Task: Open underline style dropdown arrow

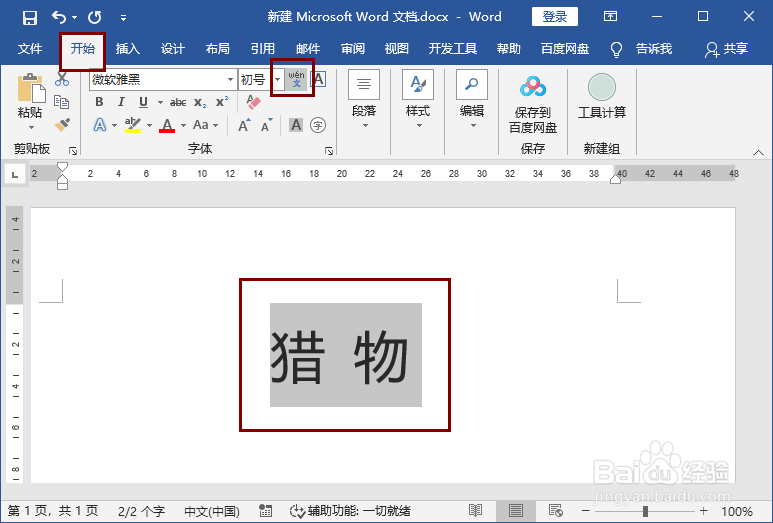Action: point(160,103)
